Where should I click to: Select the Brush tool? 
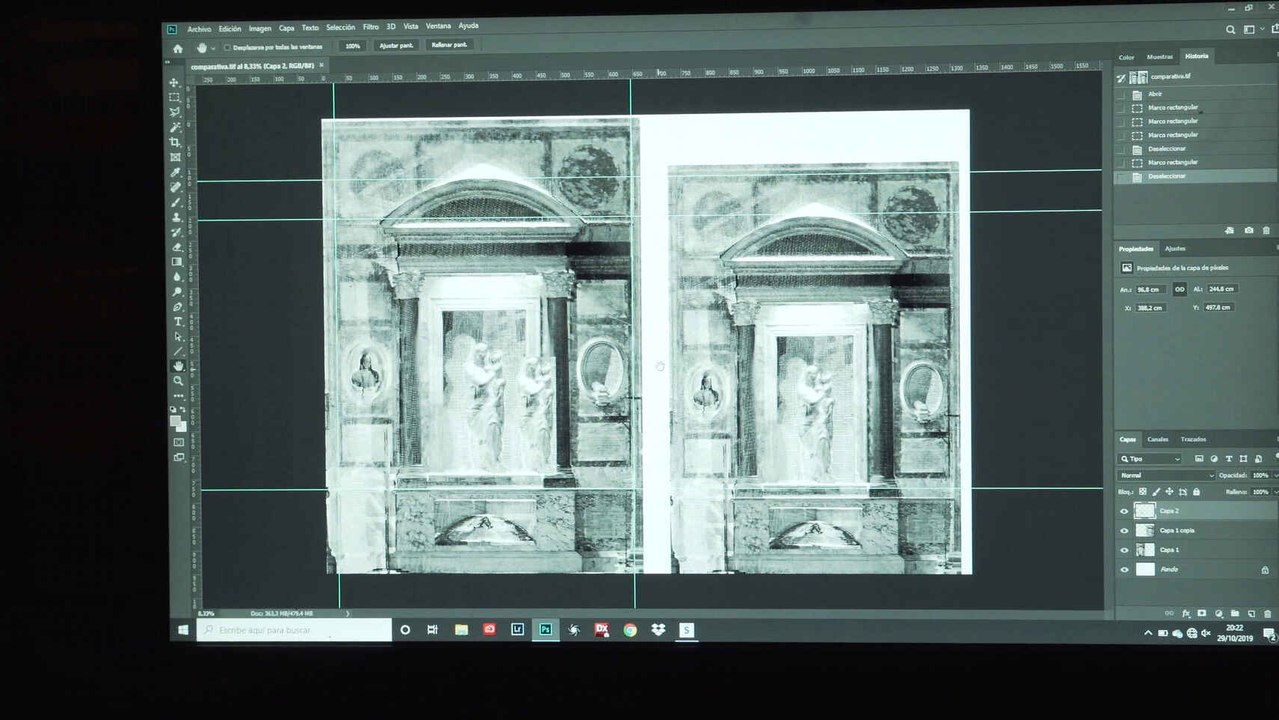tap(176, 202)
